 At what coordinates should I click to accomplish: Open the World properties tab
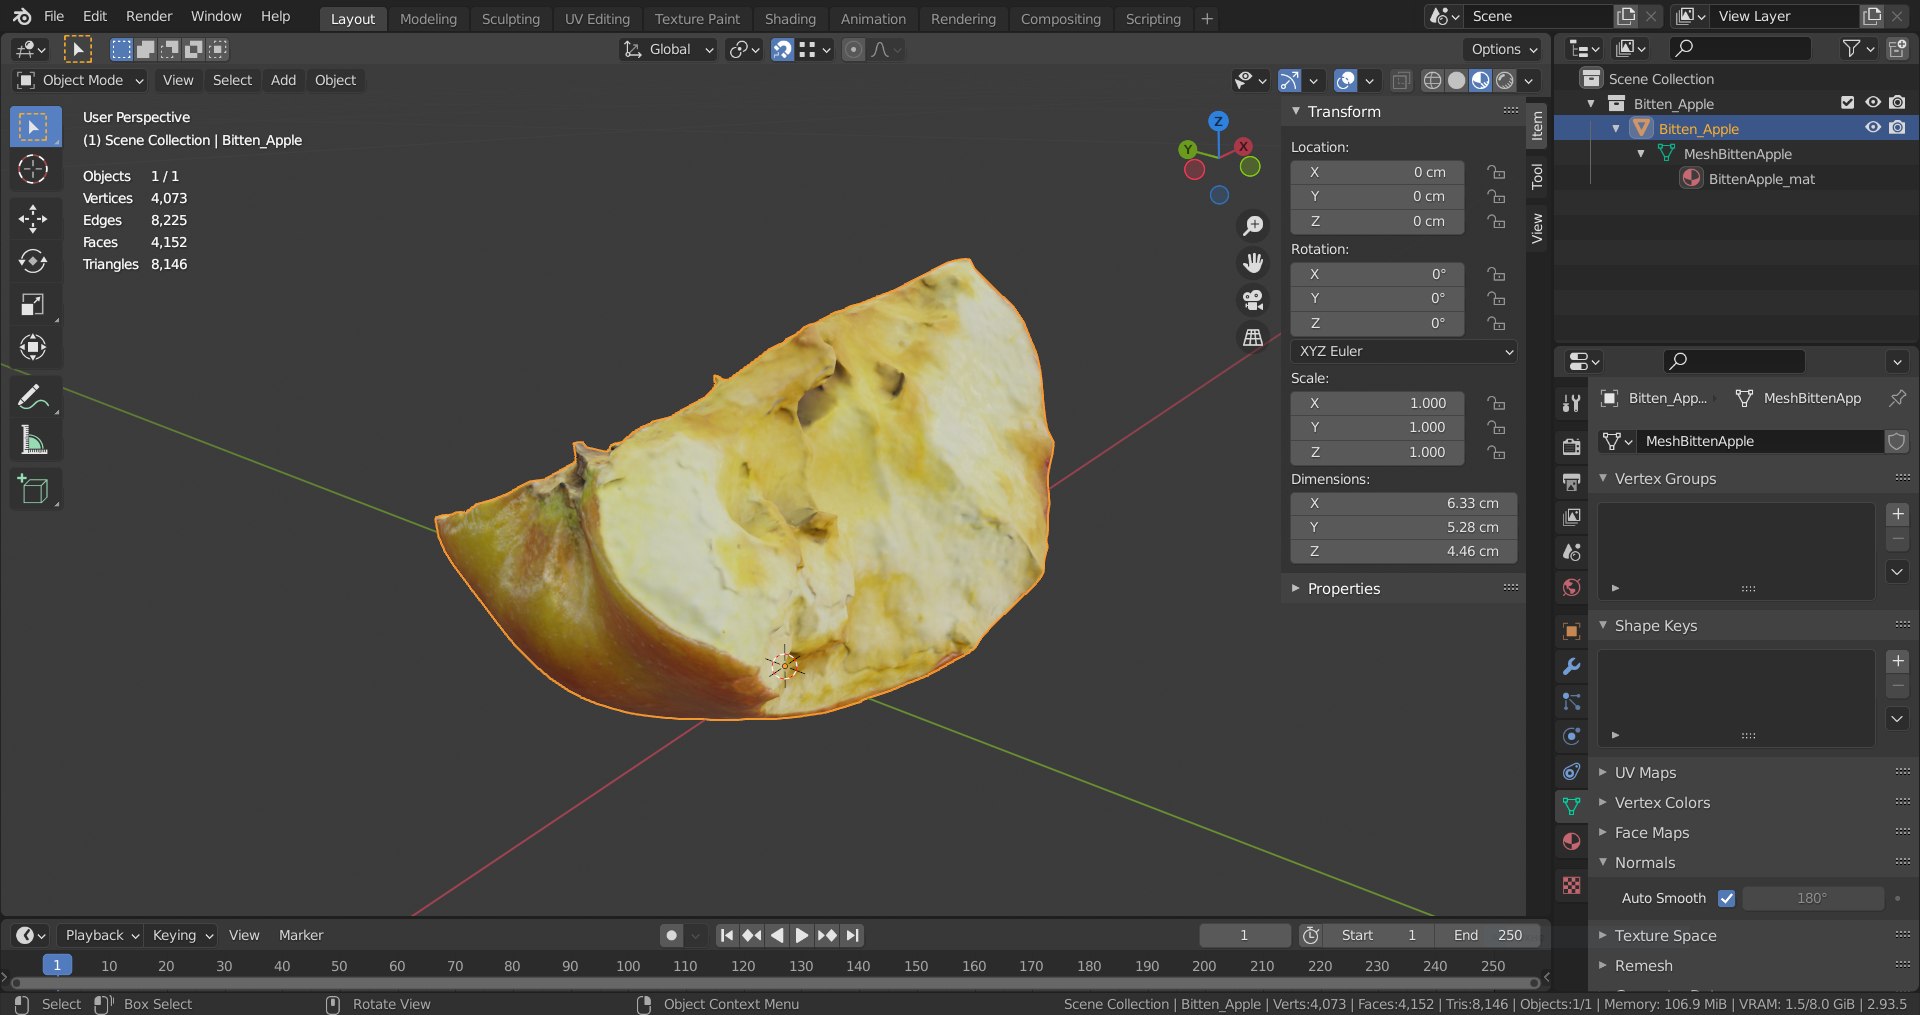pyautogui.click(x=1571, y=587)
